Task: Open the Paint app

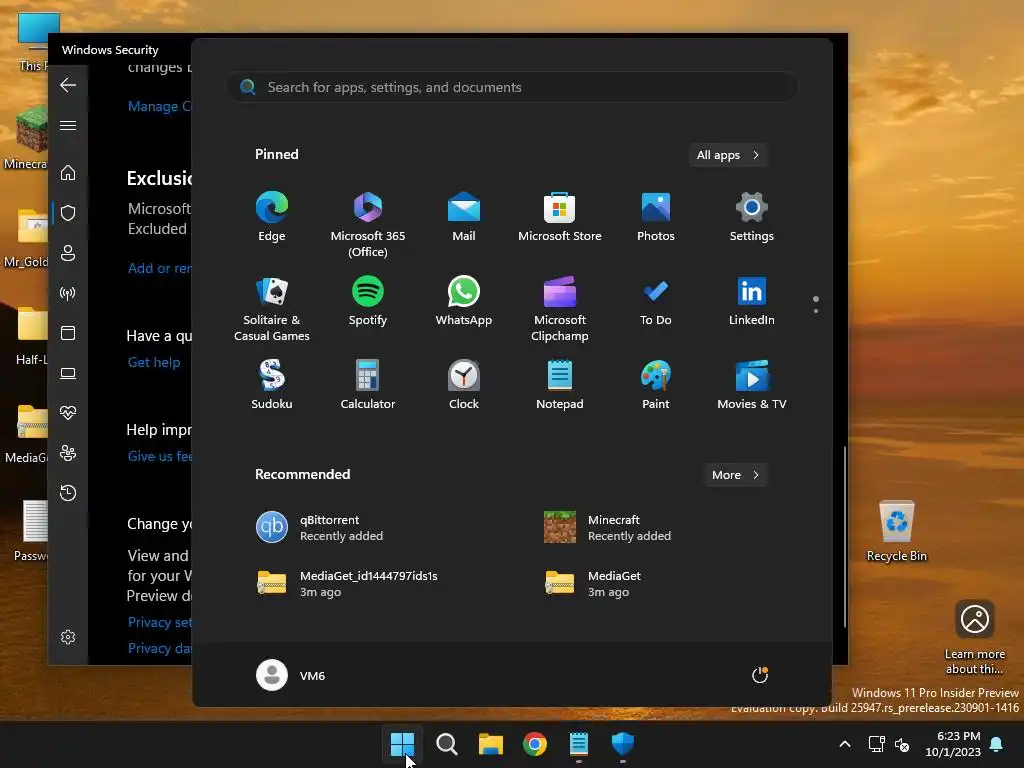Action: [x=656, y=385]
